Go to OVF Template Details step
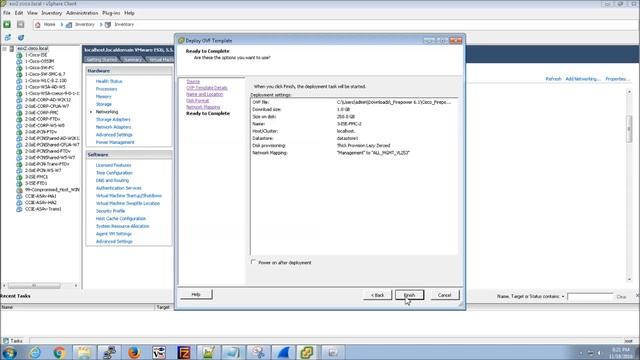The image size is (640, 360). coord(207,88)
